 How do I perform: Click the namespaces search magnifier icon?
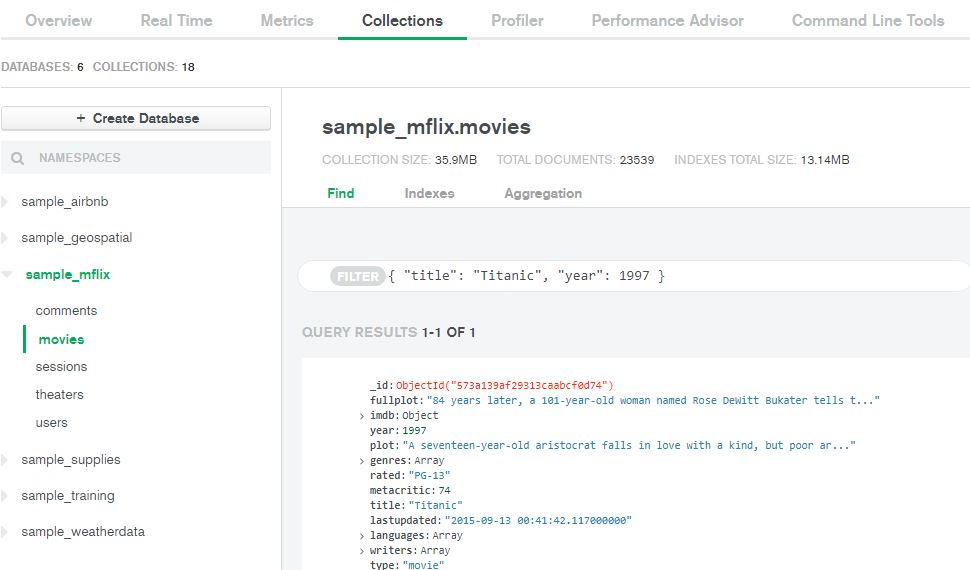coord(17,158)
